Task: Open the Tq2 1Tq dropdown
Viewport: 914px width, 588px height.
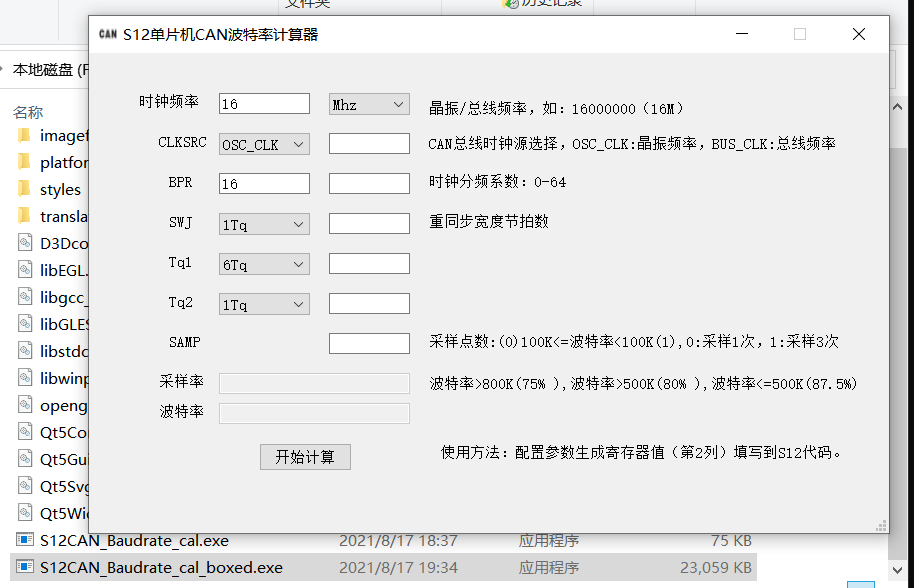Action: 264,304
